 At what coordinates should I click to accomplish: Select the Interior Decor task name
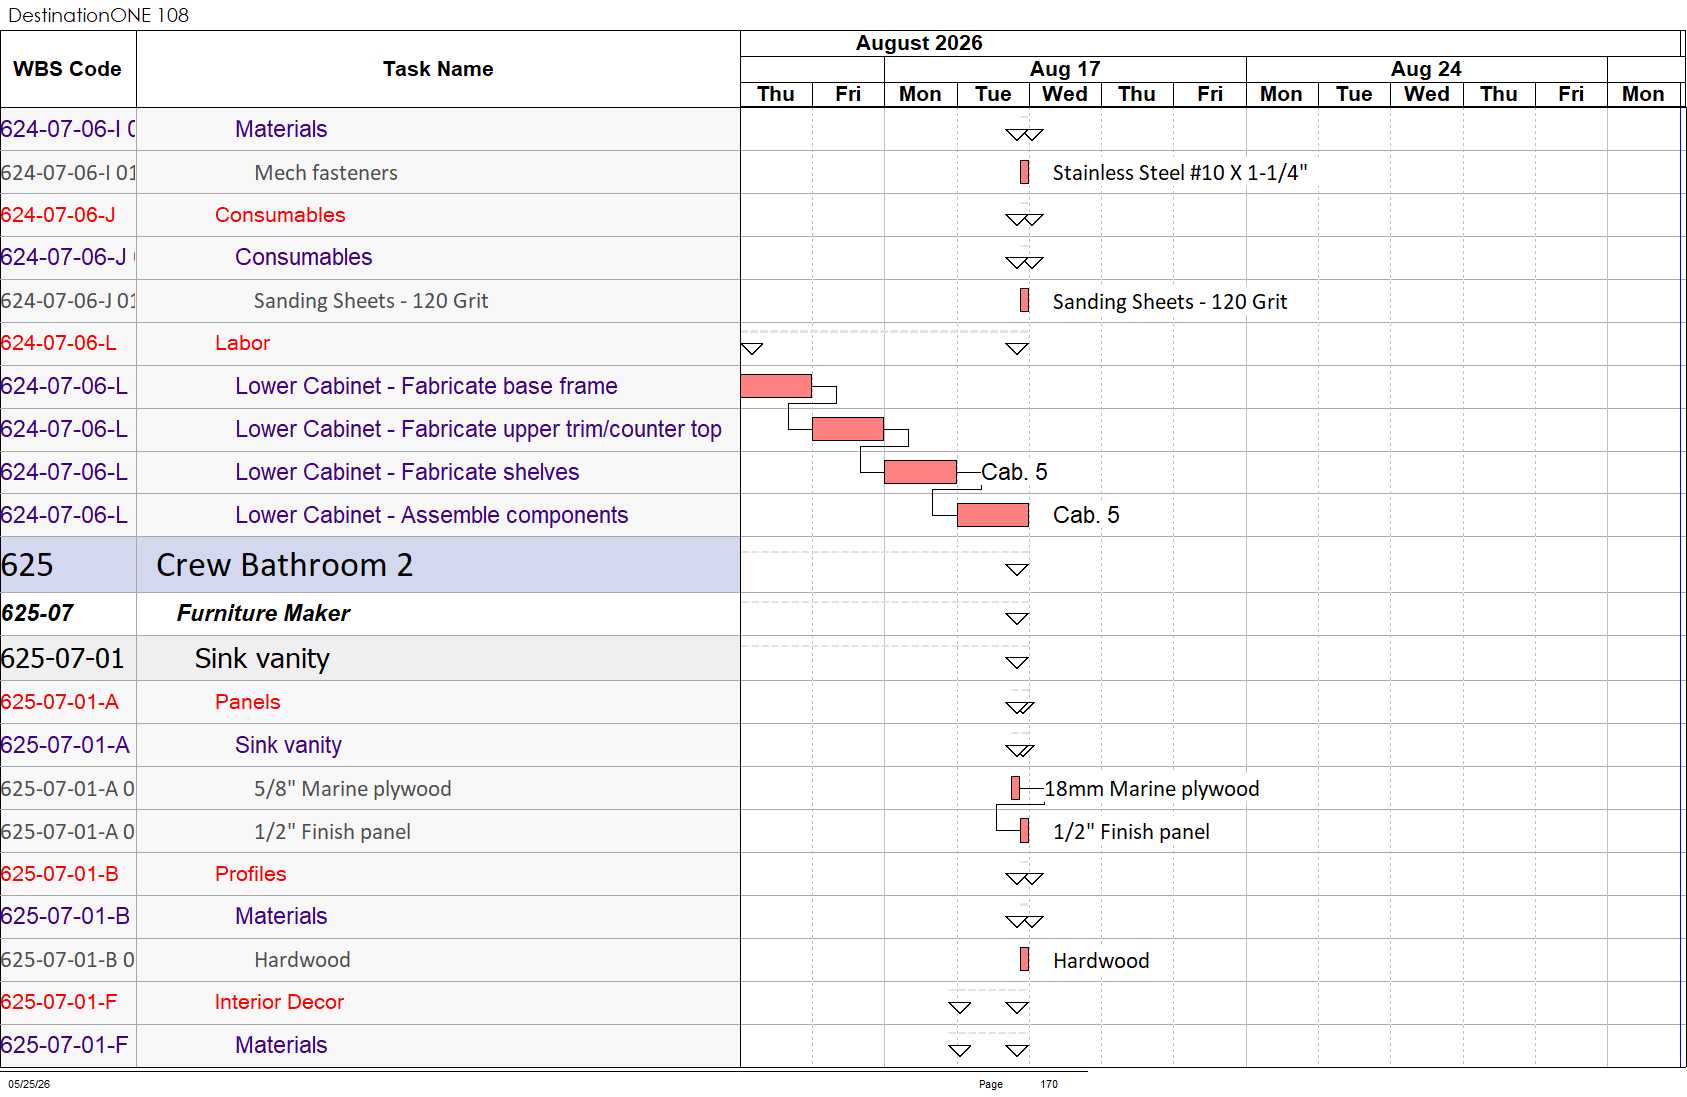tap(279, 1002)
